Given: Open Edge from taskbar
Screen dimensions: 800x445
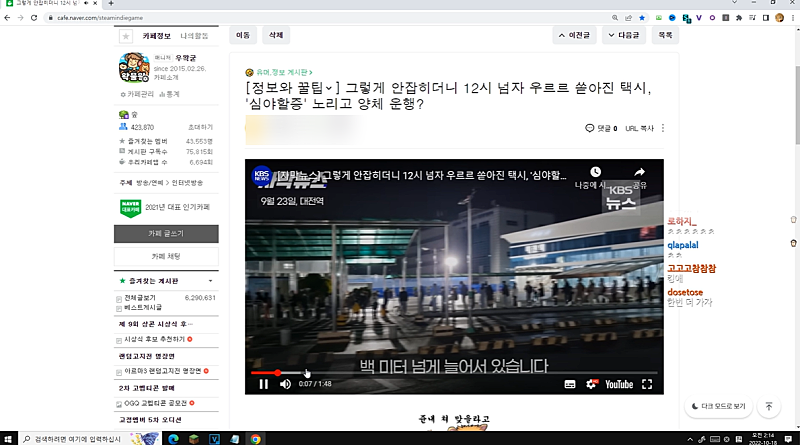Looking at the screenshot, I should pyautogui.click(x=173, y=439).
